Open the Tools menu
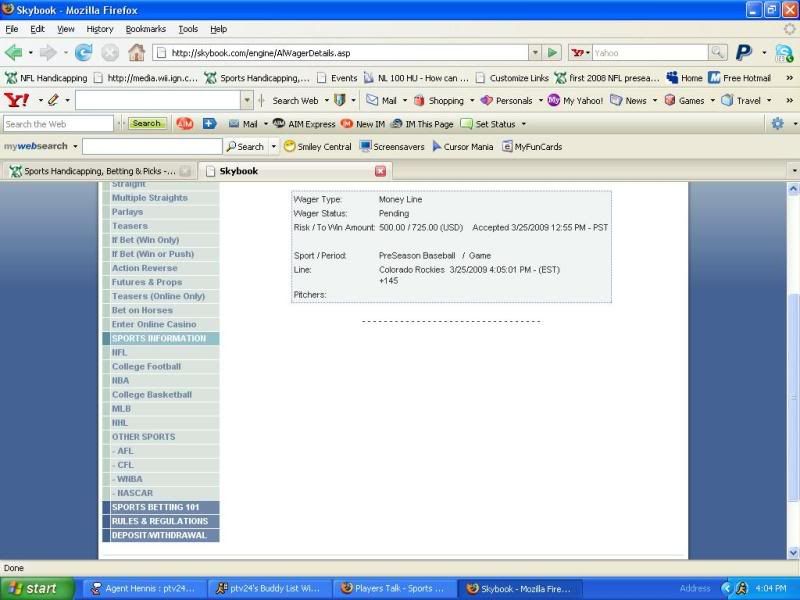 pos(188,29)
